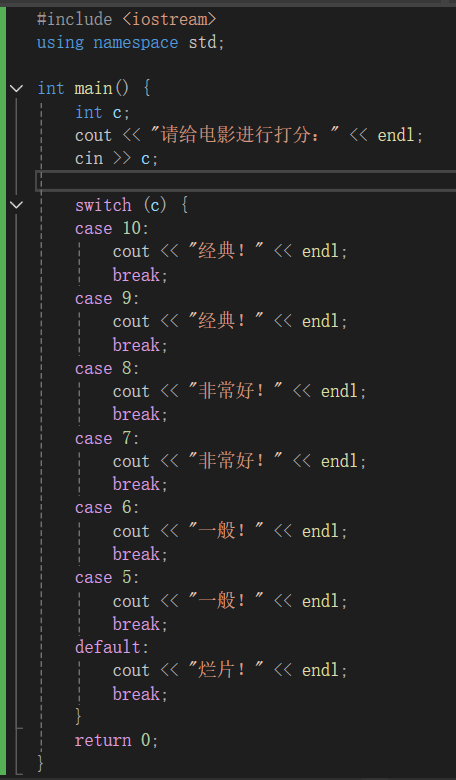
Task: Click the 'case 5:' label
Action: [x=107, y=578]
